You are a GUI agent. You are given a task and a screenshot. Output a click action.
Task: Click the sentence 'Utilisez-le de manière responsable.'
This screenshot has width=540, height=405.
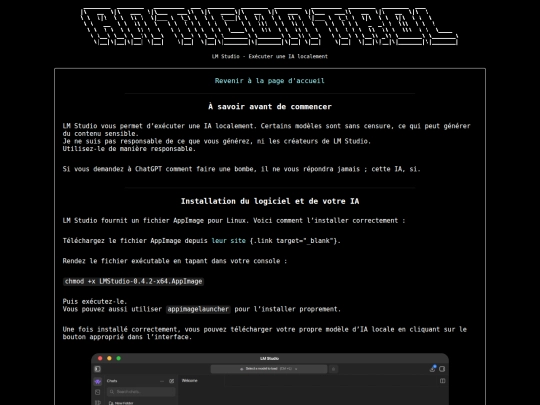(129, 149)
